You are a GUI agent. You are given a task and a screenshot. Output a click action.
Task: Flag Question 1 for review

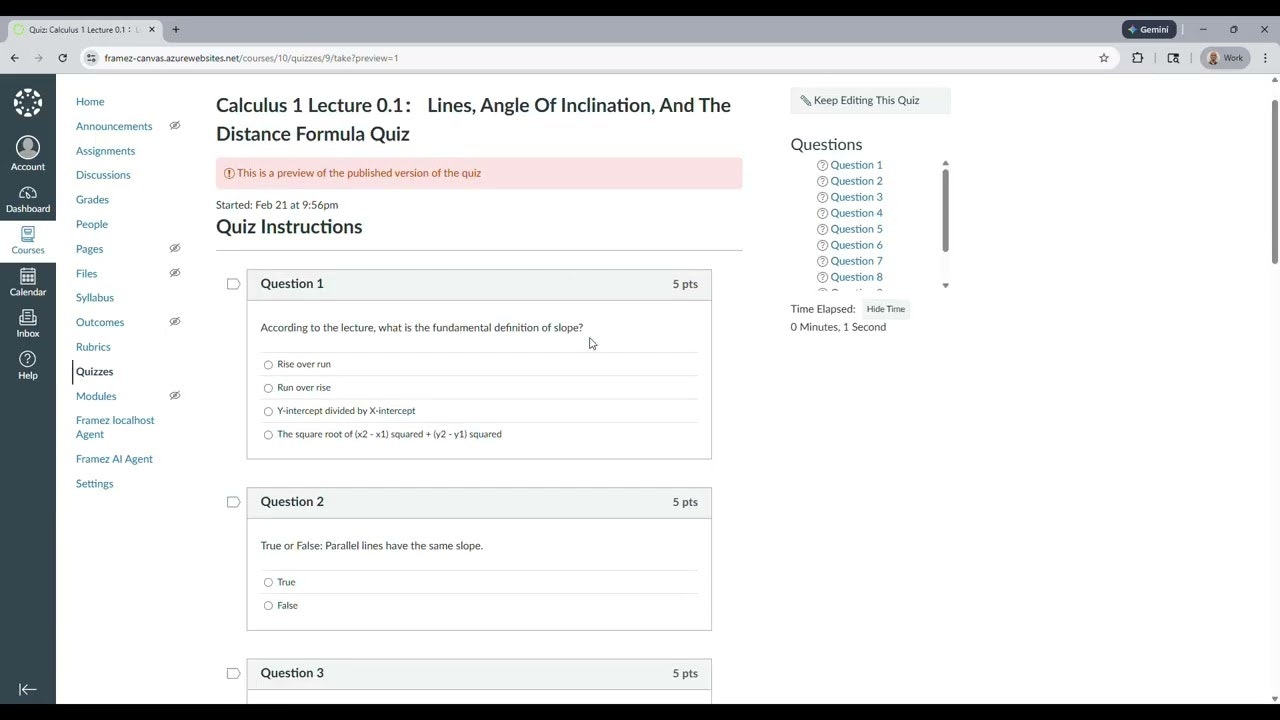coord(233,284)
